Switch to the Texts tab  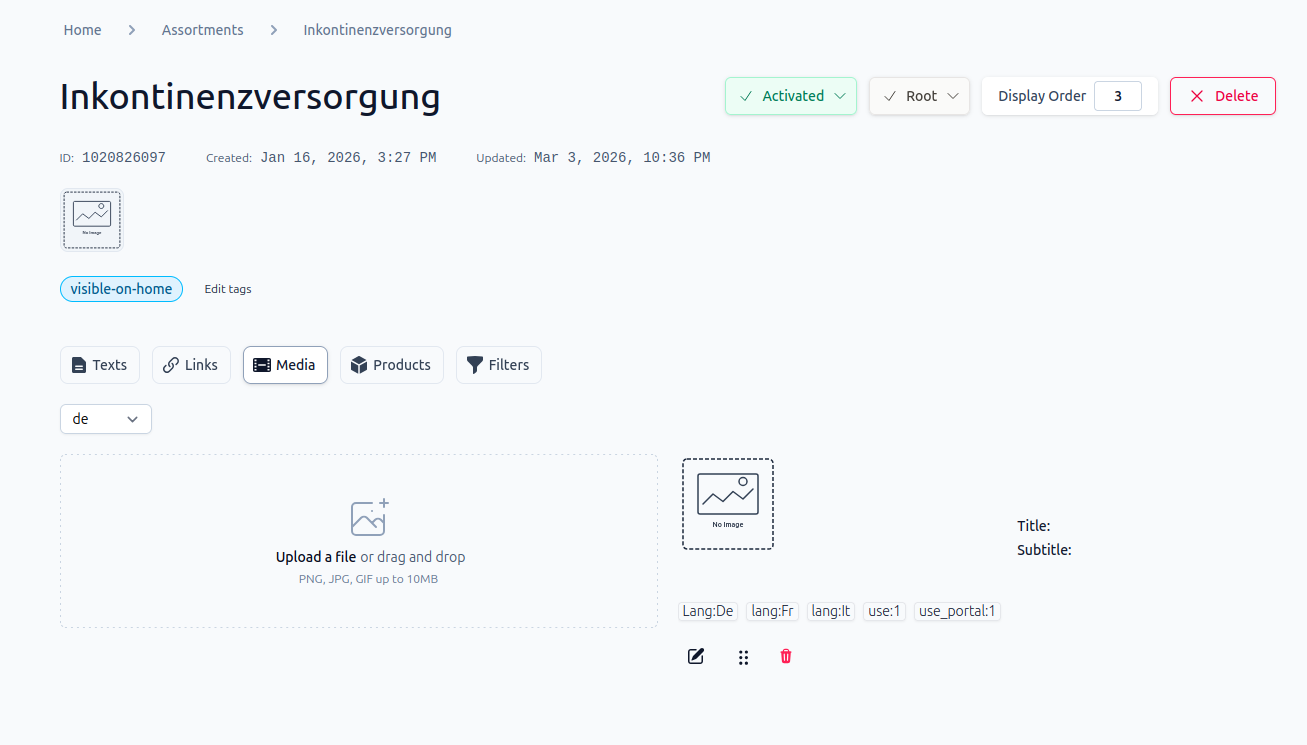click(100, 365)
